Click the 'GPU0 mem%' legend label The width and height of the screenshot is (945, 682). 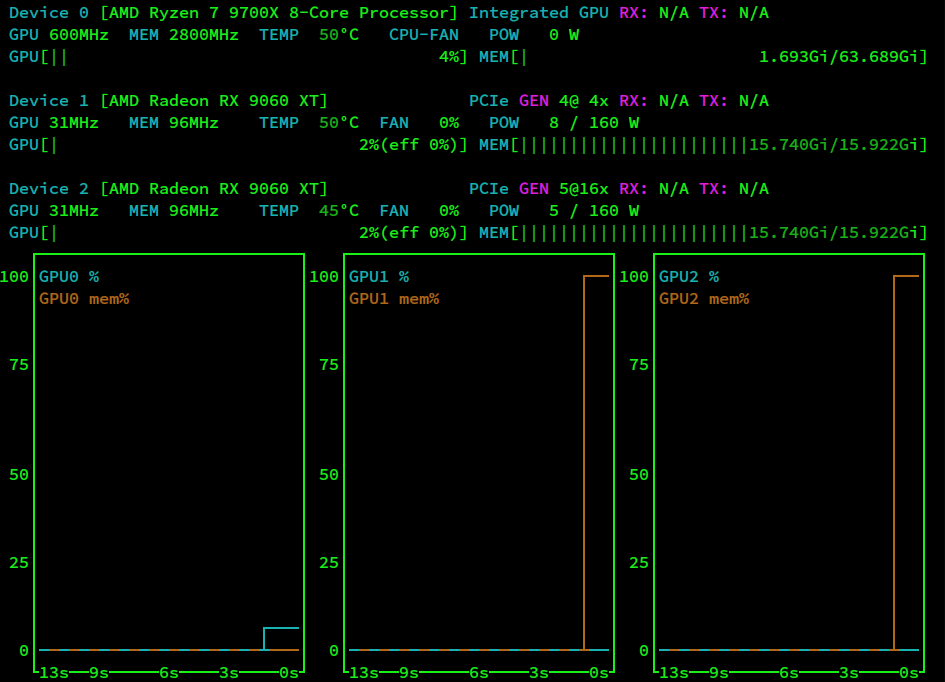84,299
